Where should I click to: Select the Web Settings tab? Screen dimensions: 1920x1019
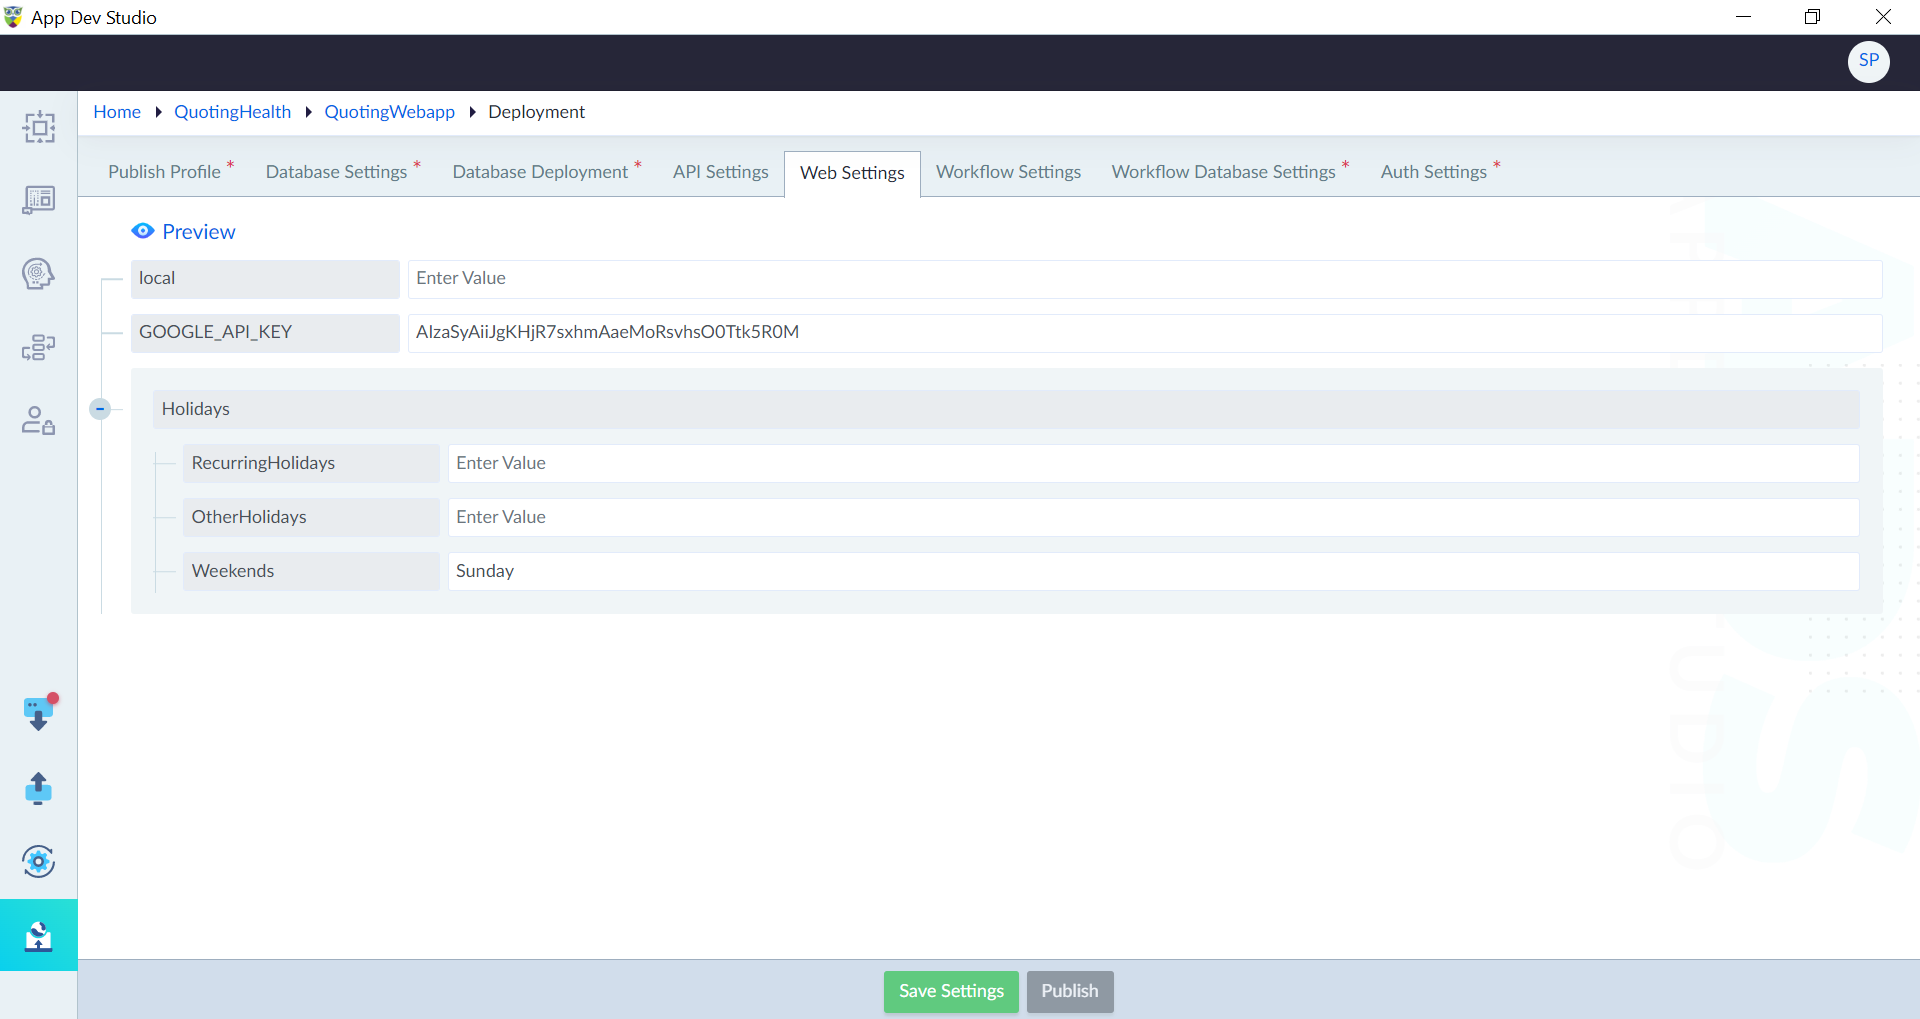click(x=852, y=173)
